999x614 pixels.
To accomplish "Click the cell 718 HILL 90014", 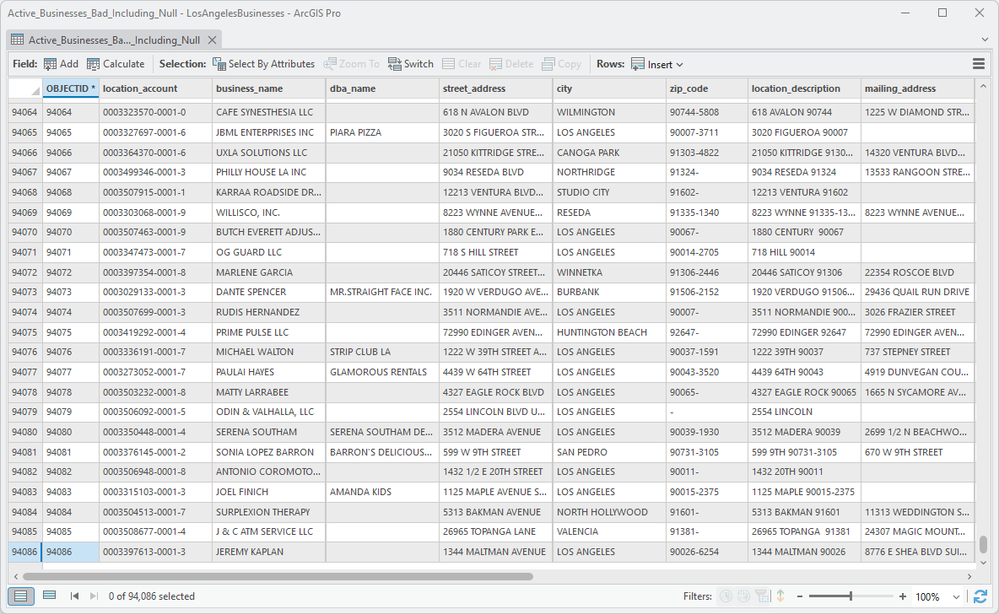I will [x=804, y=252].
